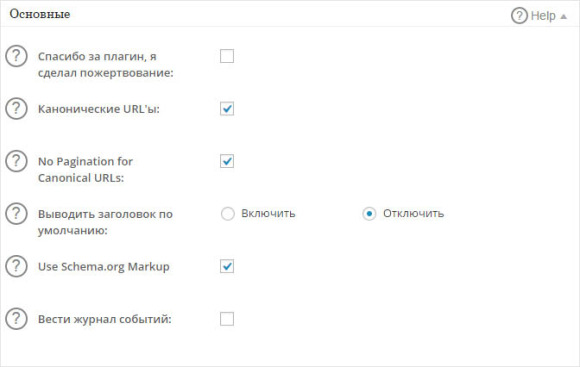Click the circled question icon near Help
Image resolution: width=580 pixels, height=367 pixels.
tap(519, 16)
